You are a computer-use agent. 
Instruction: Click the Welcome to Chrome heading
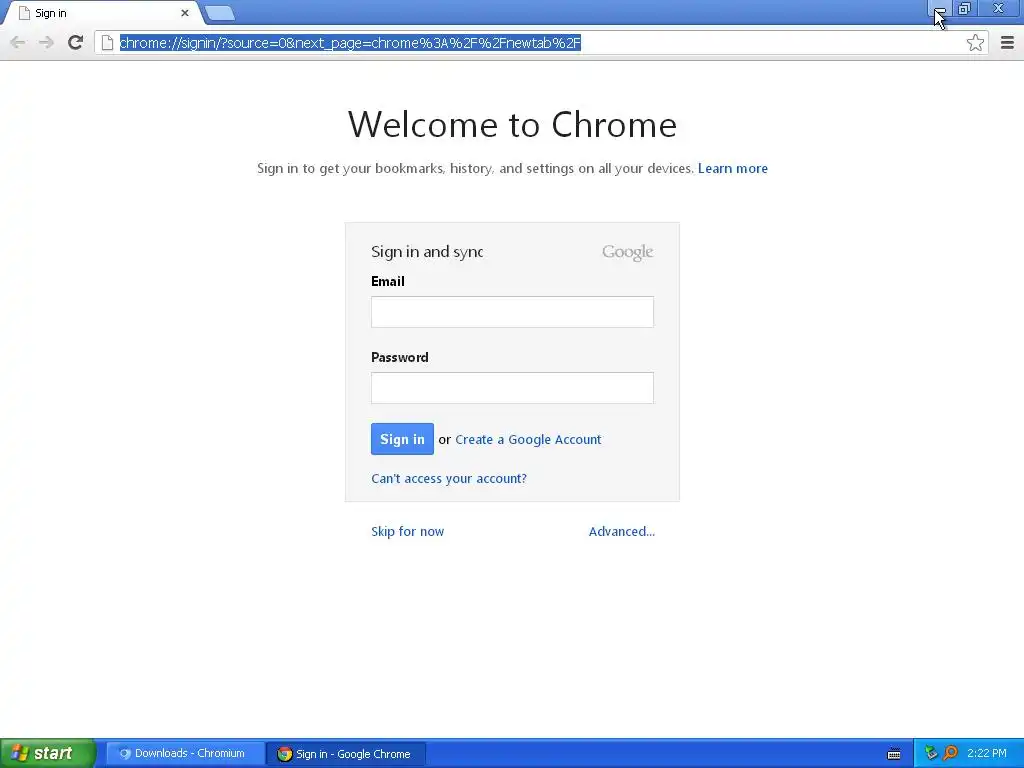(x=512, y=124)
